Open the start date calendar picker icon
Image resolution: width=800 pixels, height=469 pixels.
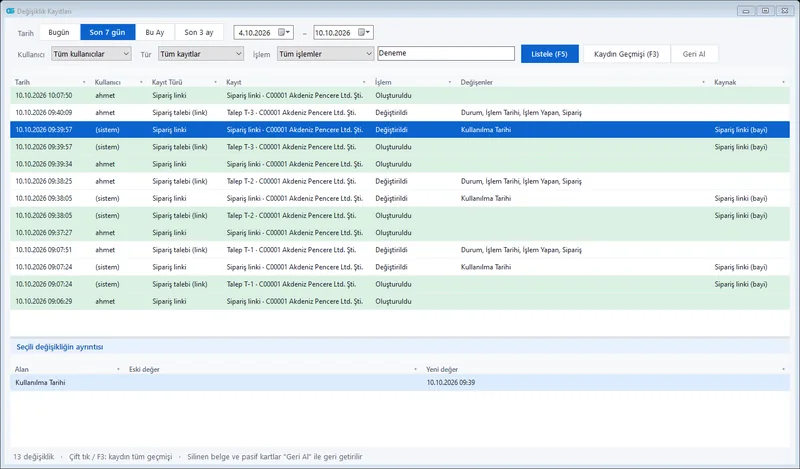pos(284,32)
